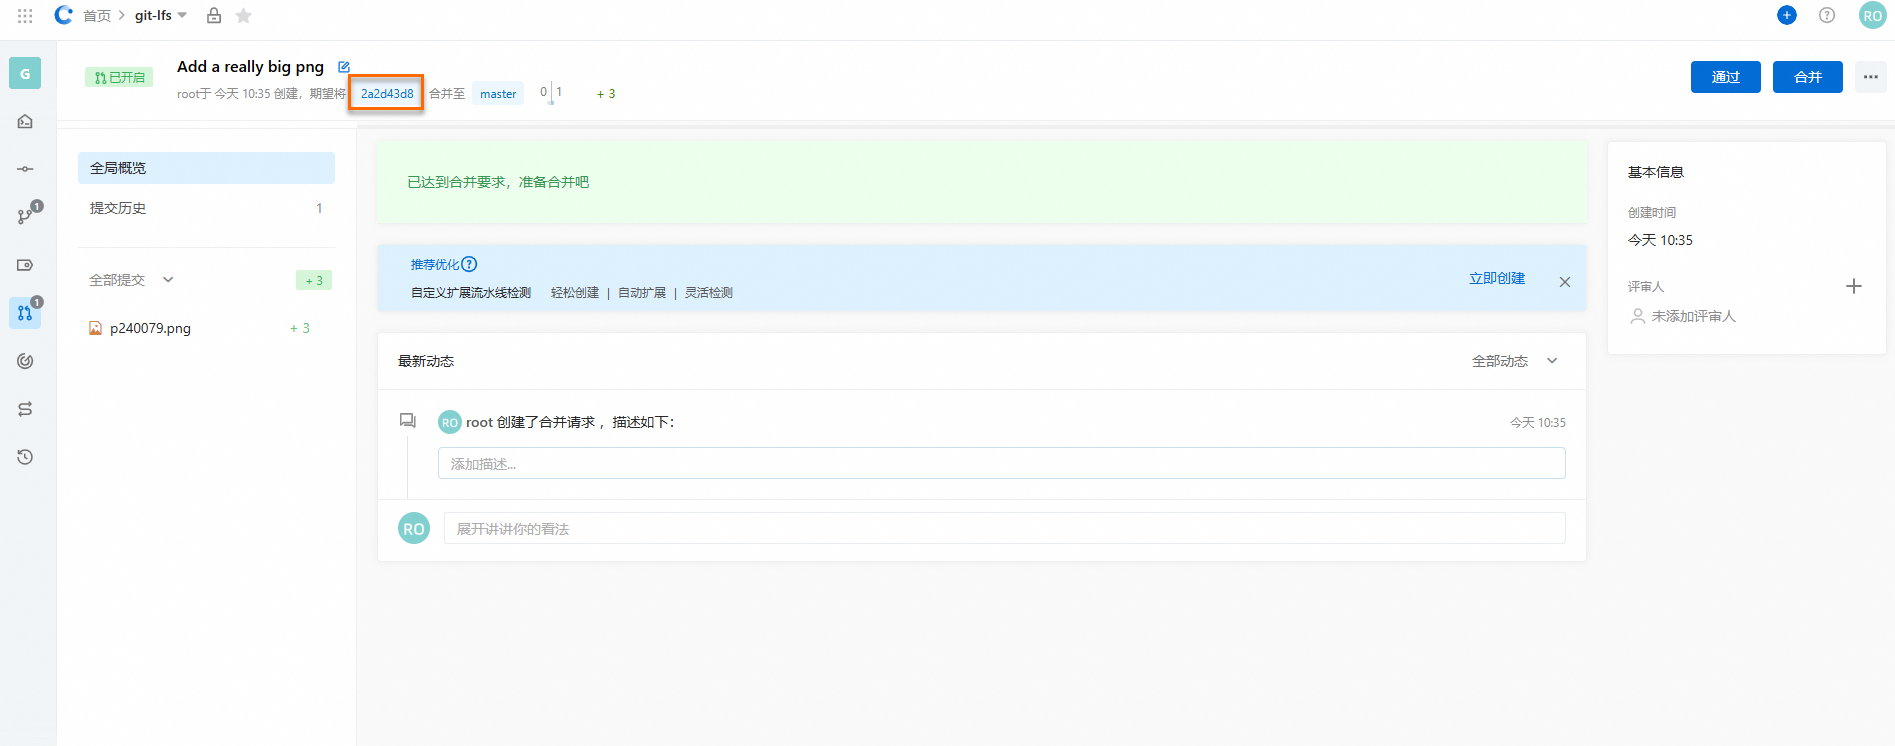Viewport: 1895px width, 746px height.
Task: Select the 提交历史 tab
Action: pos(206,208)
